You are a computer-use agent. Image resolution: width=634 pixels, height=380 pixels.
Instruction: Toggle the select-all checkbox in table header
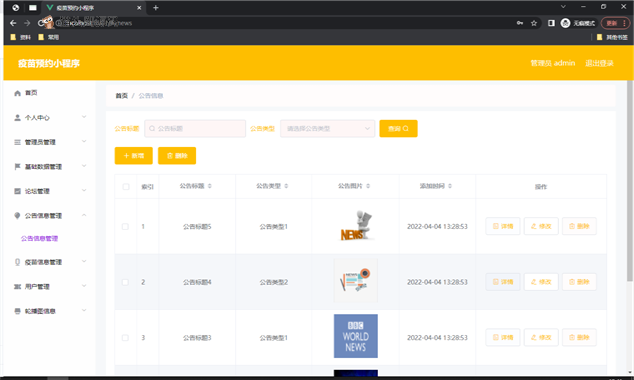click(x=126, y=187)
